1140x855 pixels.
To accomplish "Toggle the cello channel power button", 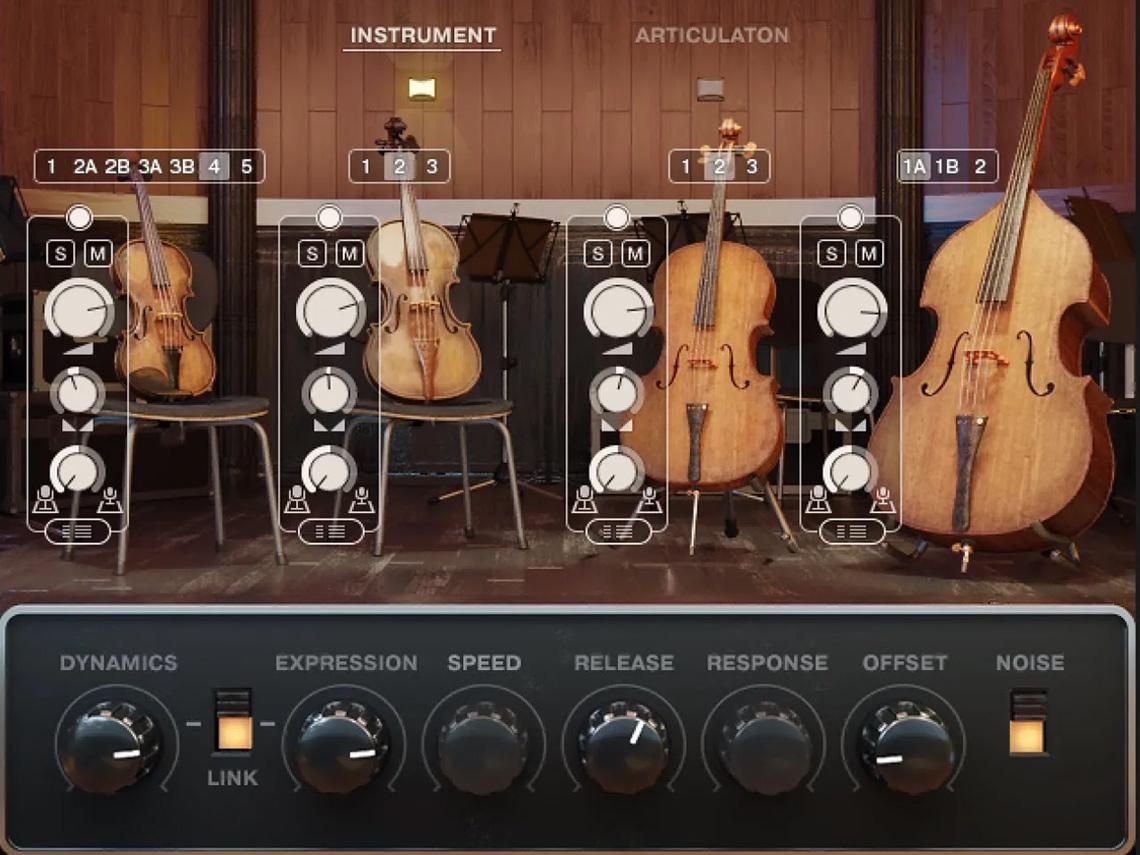I will (617, 217).
